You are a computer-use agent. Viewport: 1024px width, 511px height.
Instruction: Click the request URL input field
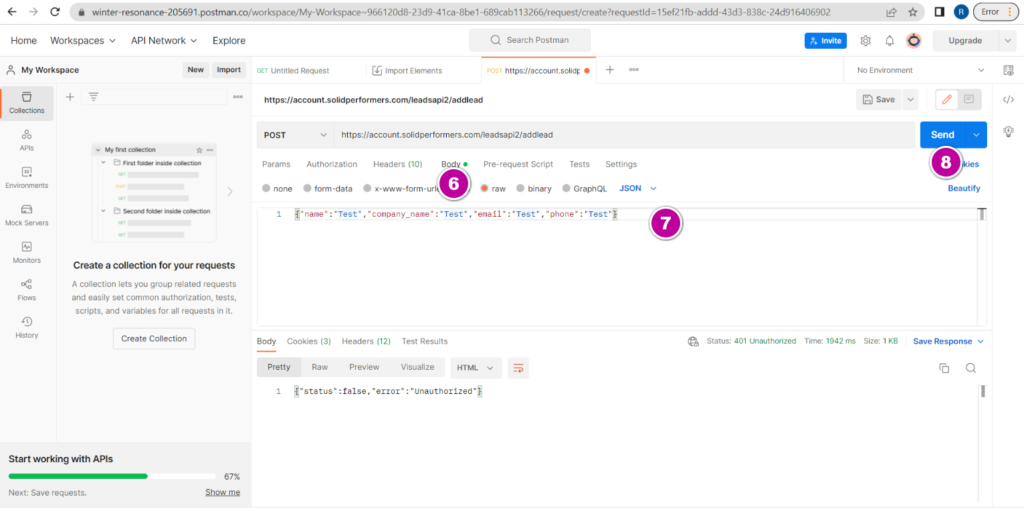(x=624, y=135)
